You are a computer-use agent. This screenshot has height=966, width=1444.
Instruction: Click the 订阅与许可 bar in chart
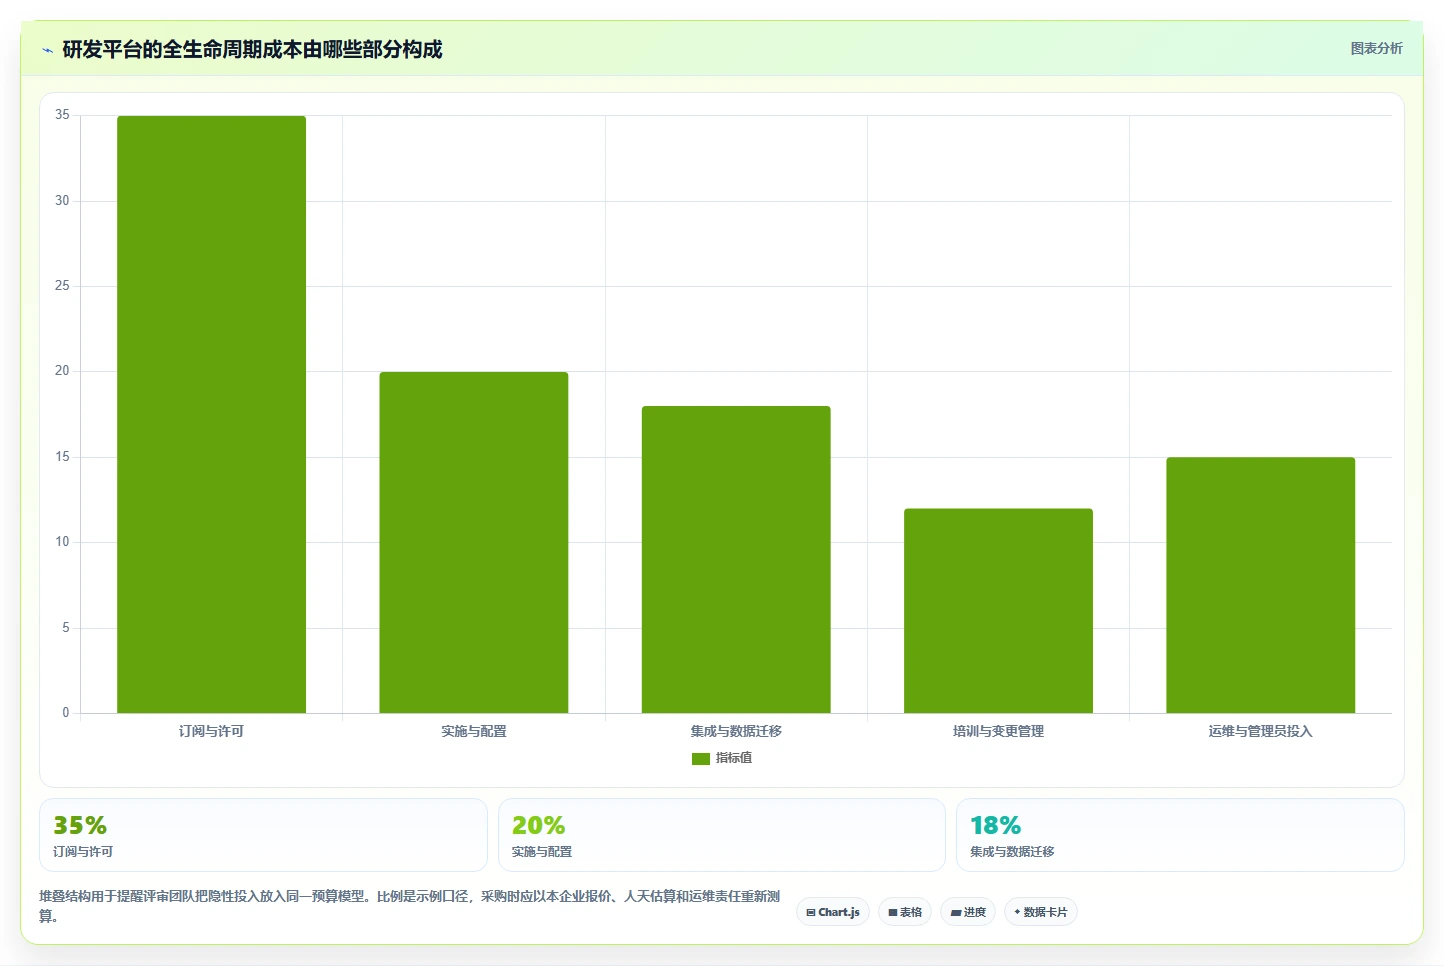[211, 414]
